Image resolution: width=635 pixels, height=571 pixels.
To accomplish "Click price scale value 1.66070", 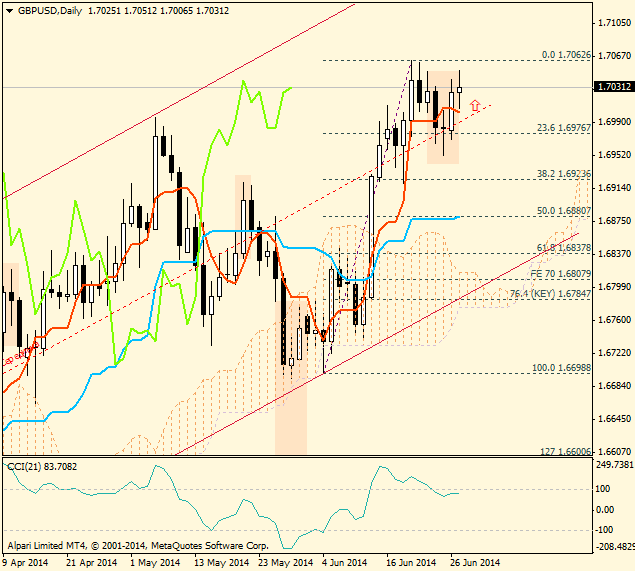I will point(614,452).
